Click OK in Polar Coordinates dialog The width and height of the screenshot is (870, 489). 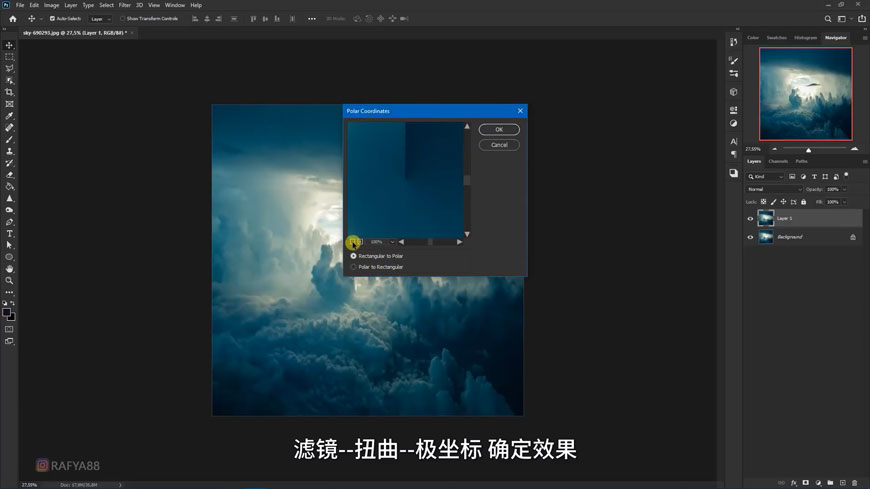click(499, 130)
